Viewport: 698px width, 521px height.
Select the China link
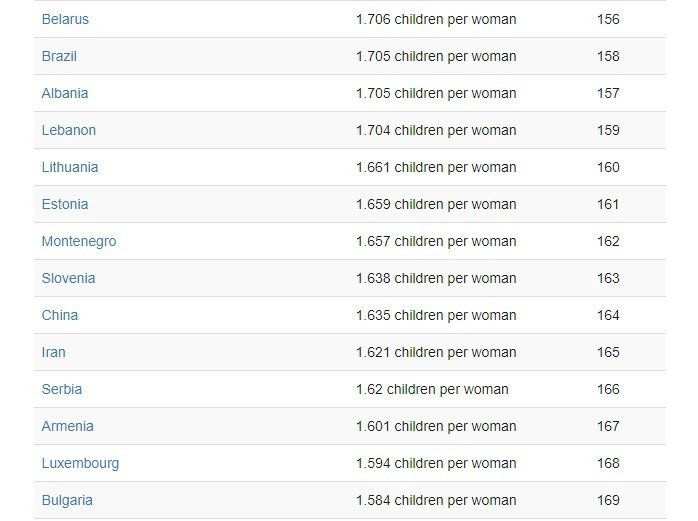coord(60,315)
